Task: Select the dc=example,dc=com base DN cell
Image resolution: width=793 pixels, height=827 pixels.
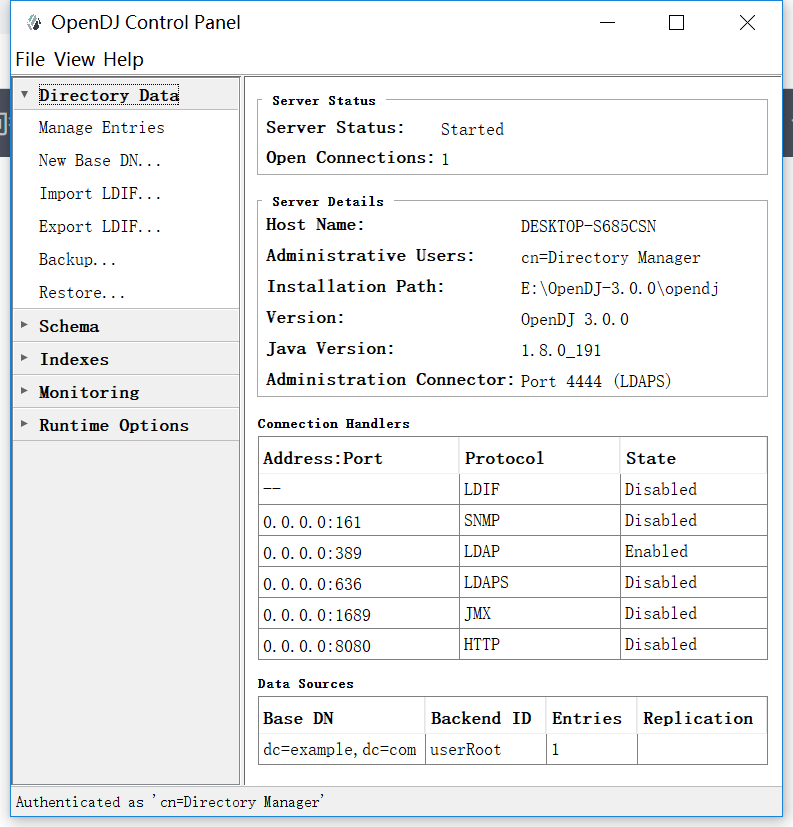Action: 342,749
